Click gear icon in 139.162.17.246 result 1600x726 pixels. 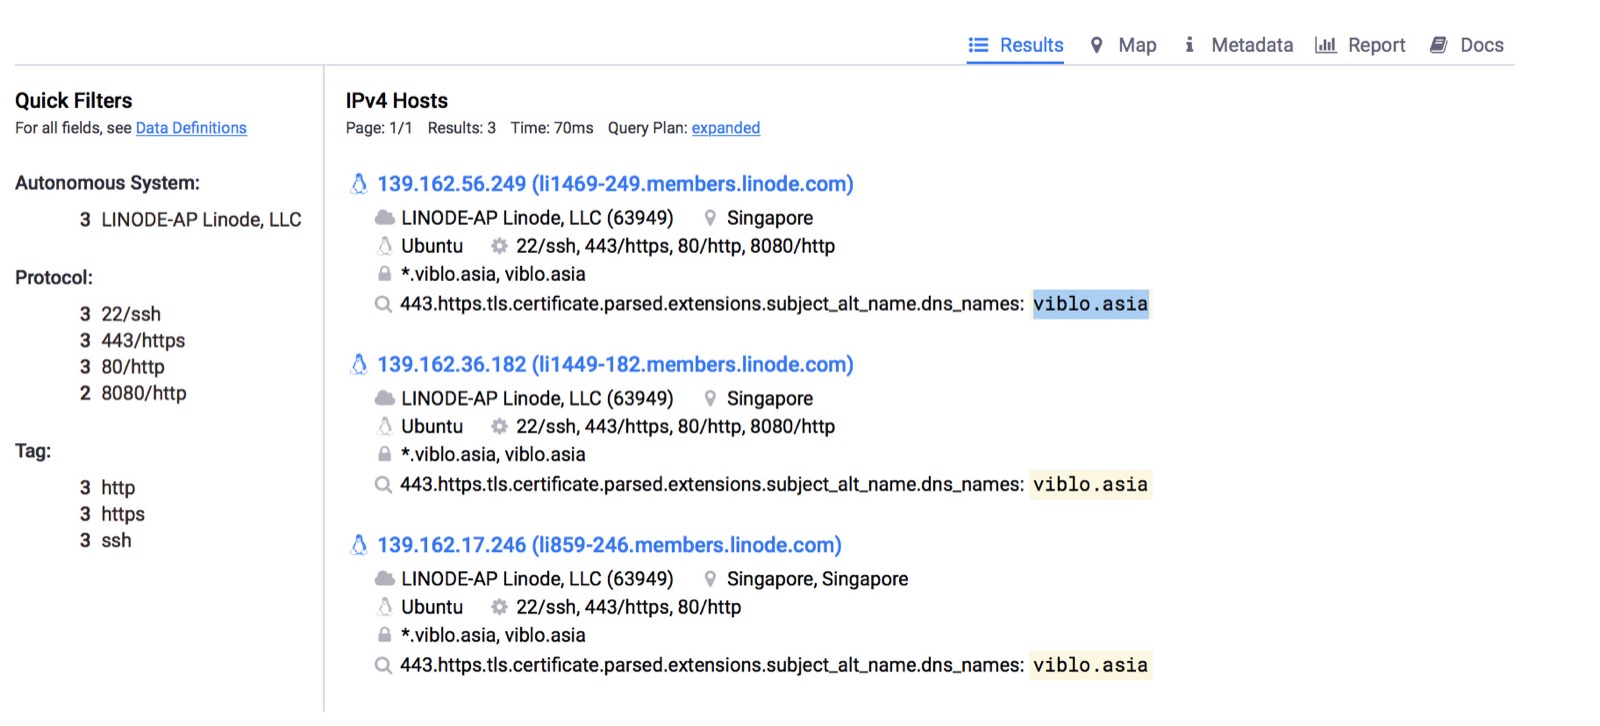tap(499, 607)
